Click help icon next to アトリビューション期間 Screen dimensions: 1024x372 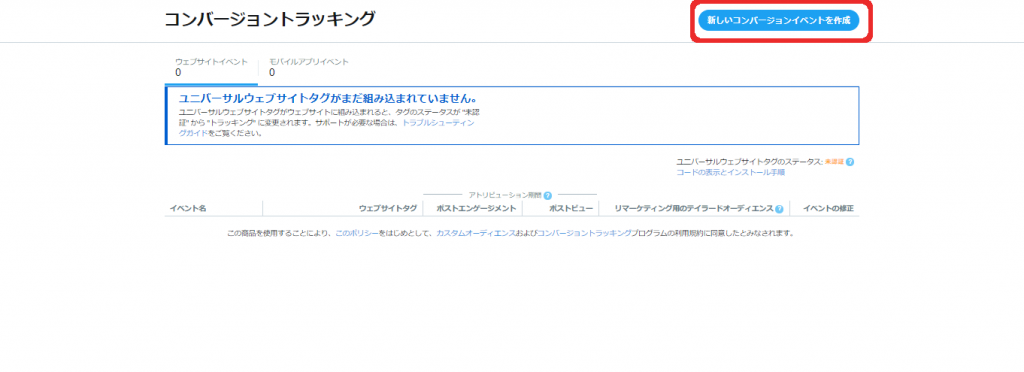coord(547,195)
